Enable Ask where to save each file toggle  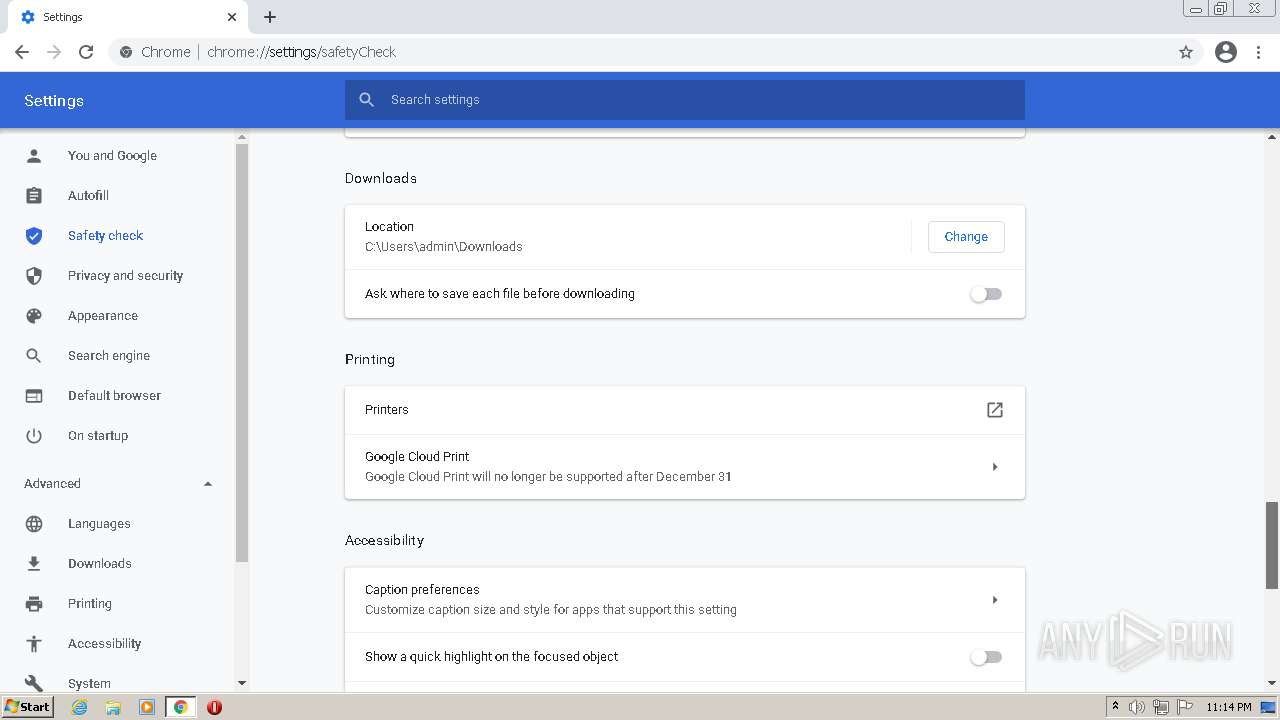[x=986, y=294]
